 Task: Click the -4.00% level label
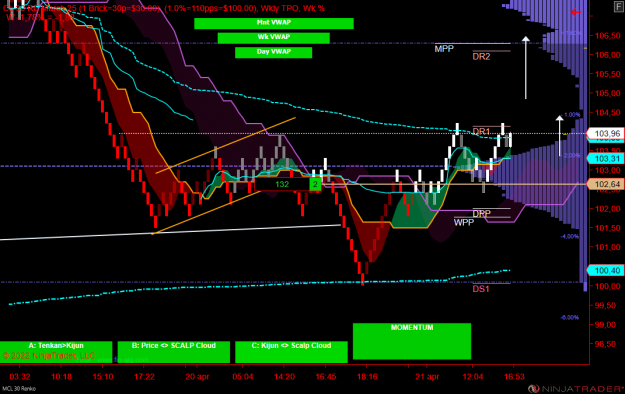pos(570,236)
